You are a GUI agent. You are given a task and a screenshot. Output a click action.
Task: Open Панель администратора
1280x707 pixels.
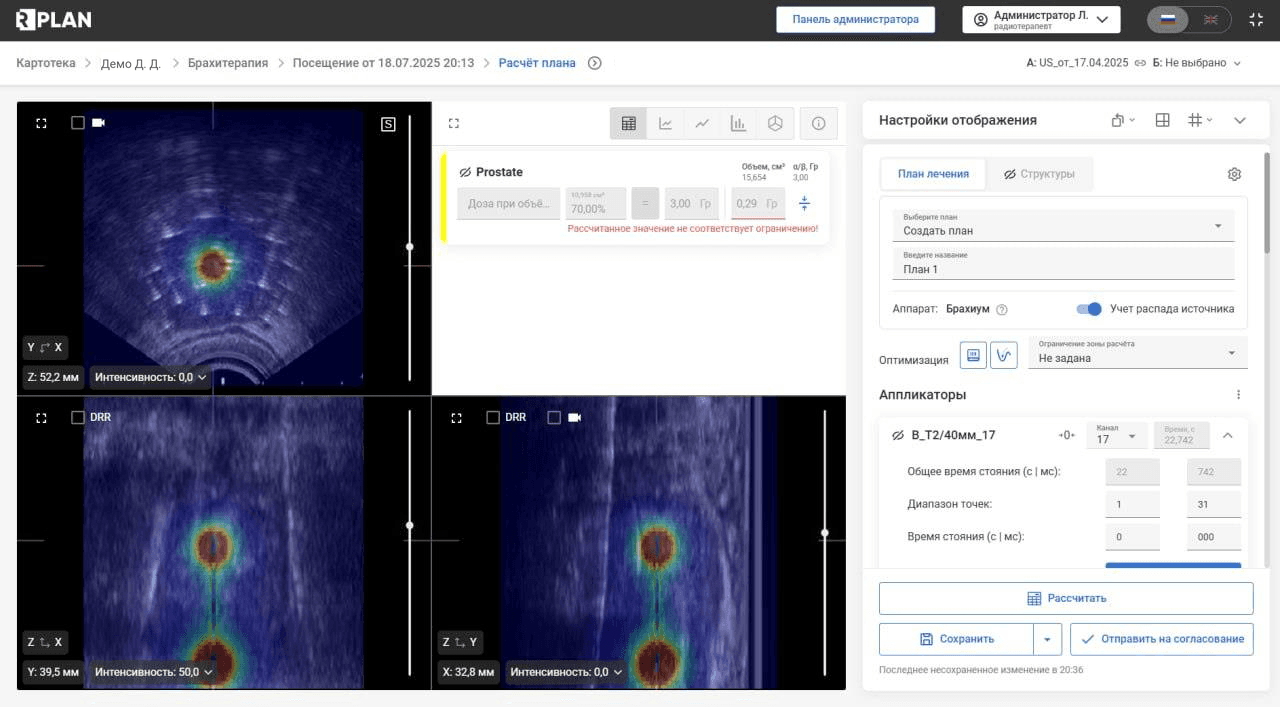coord(855,19)
